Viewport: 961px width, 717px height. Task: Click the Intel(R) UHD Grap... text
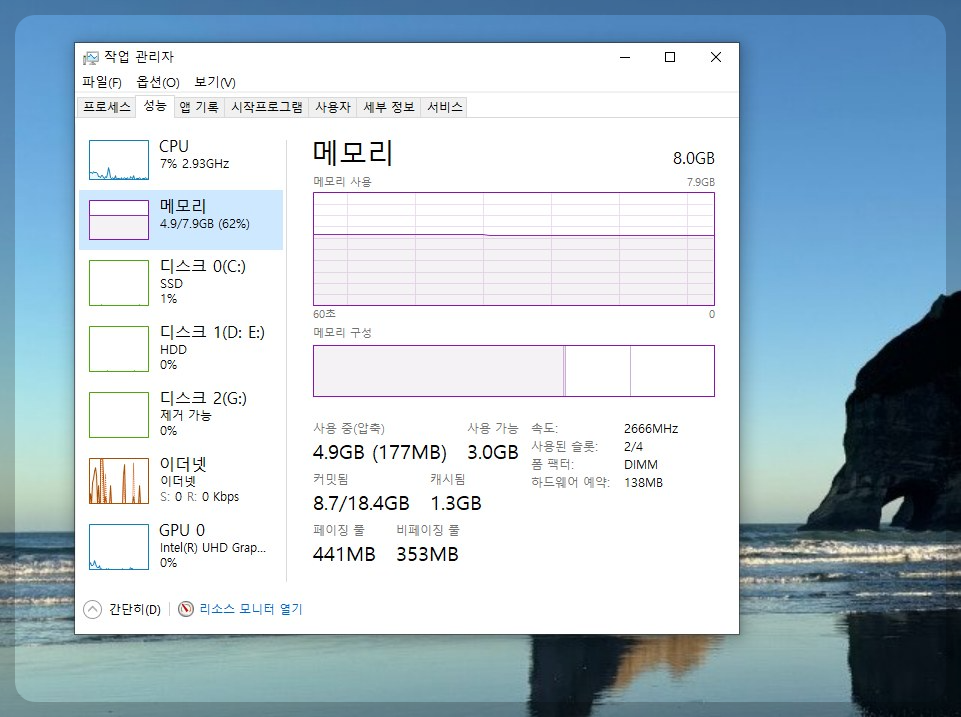point(213,547)
